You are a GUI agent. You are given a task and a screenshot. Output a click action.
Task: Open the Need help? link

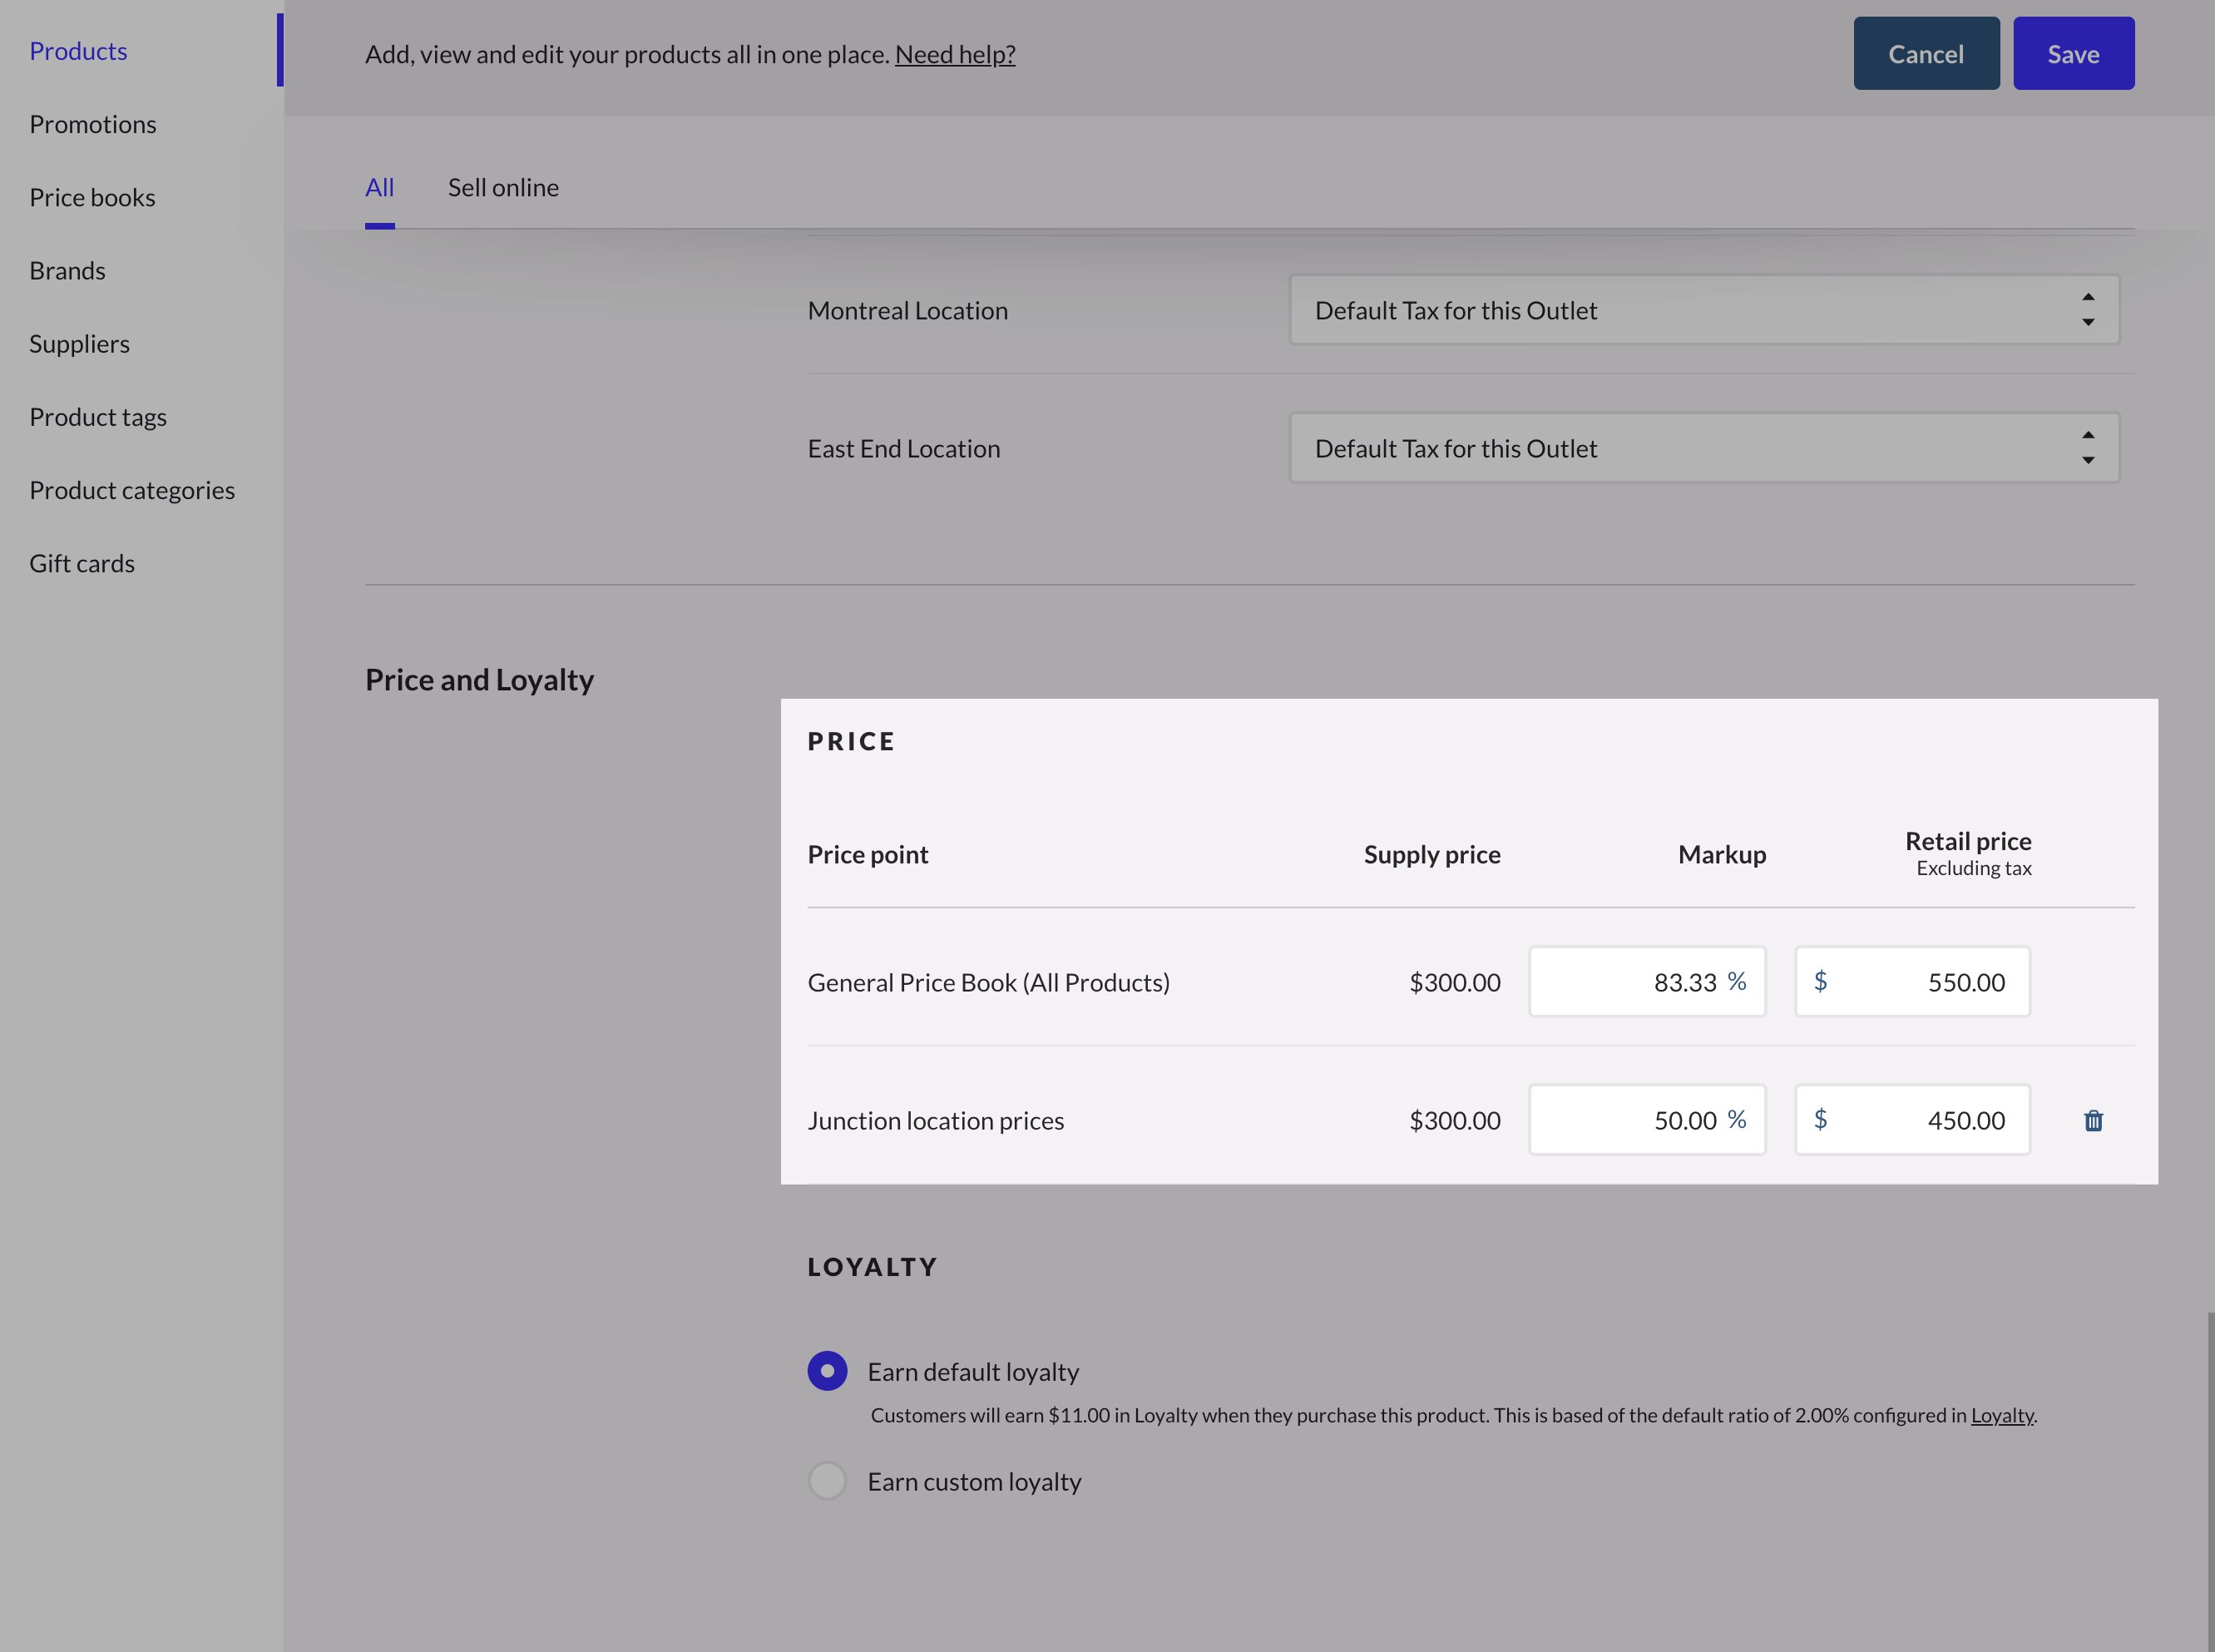point(956,54)
